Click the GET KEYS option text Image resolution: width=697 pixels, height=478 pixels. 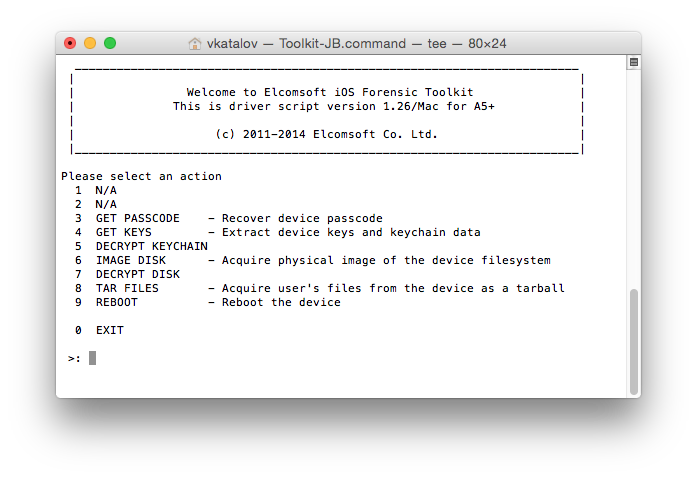123,232
